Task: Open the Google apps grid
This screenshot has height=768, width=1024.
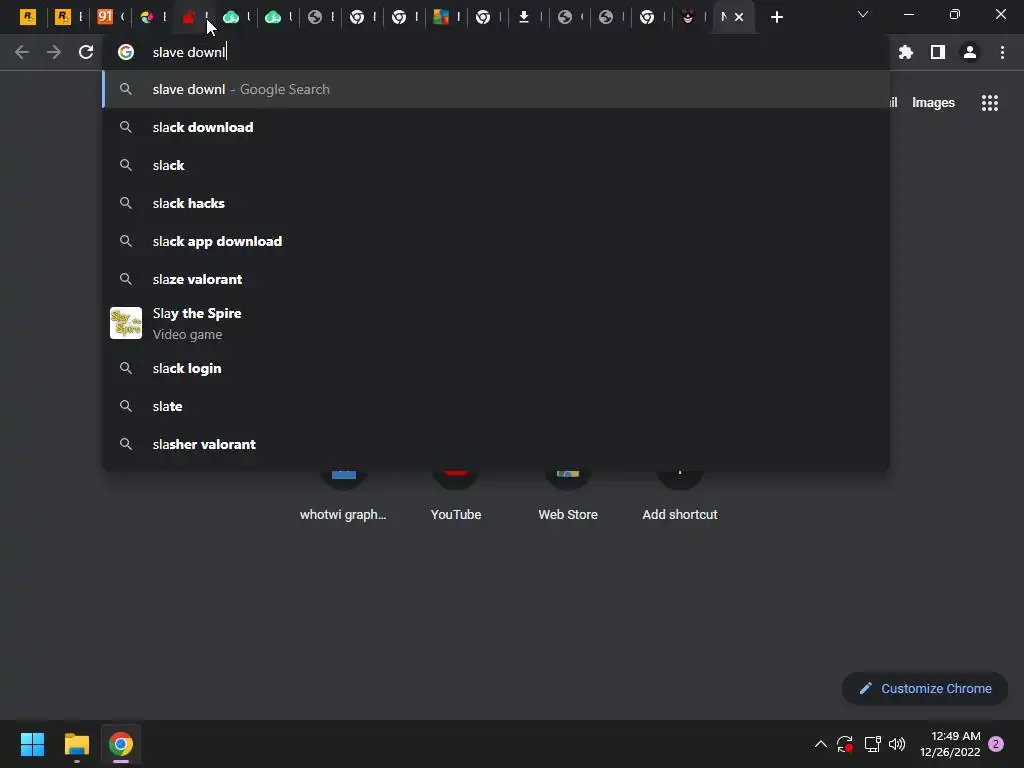Action: [x=990, y=103]
